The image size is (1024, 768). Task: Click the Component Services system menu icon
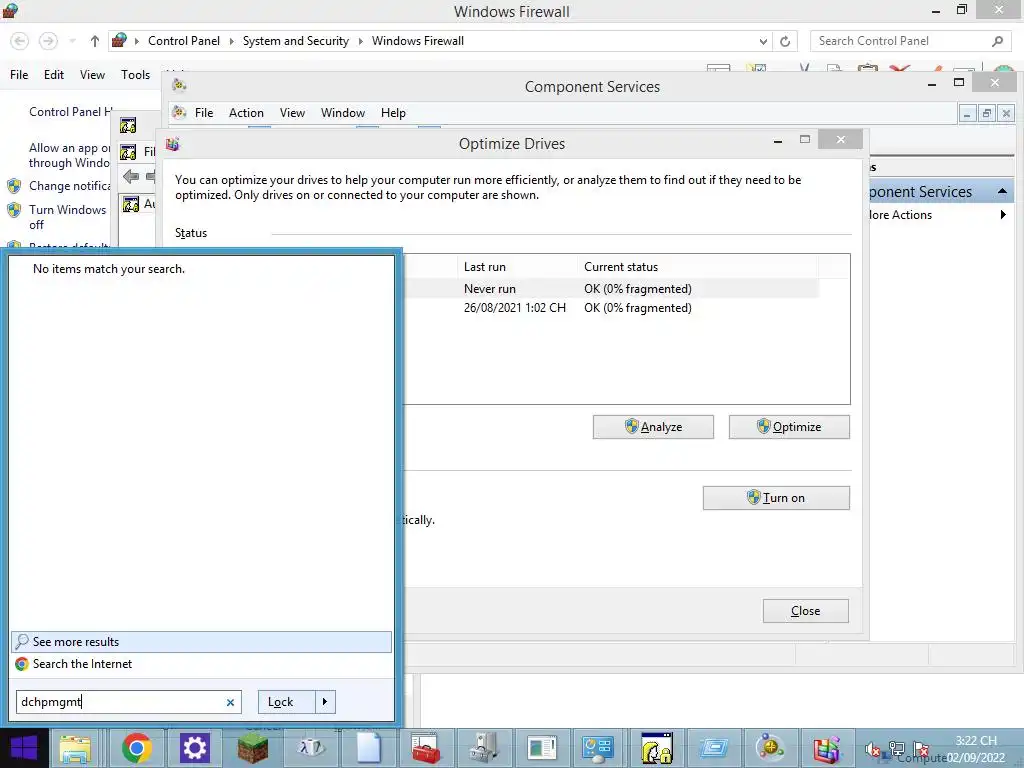[x=180, y=85]
